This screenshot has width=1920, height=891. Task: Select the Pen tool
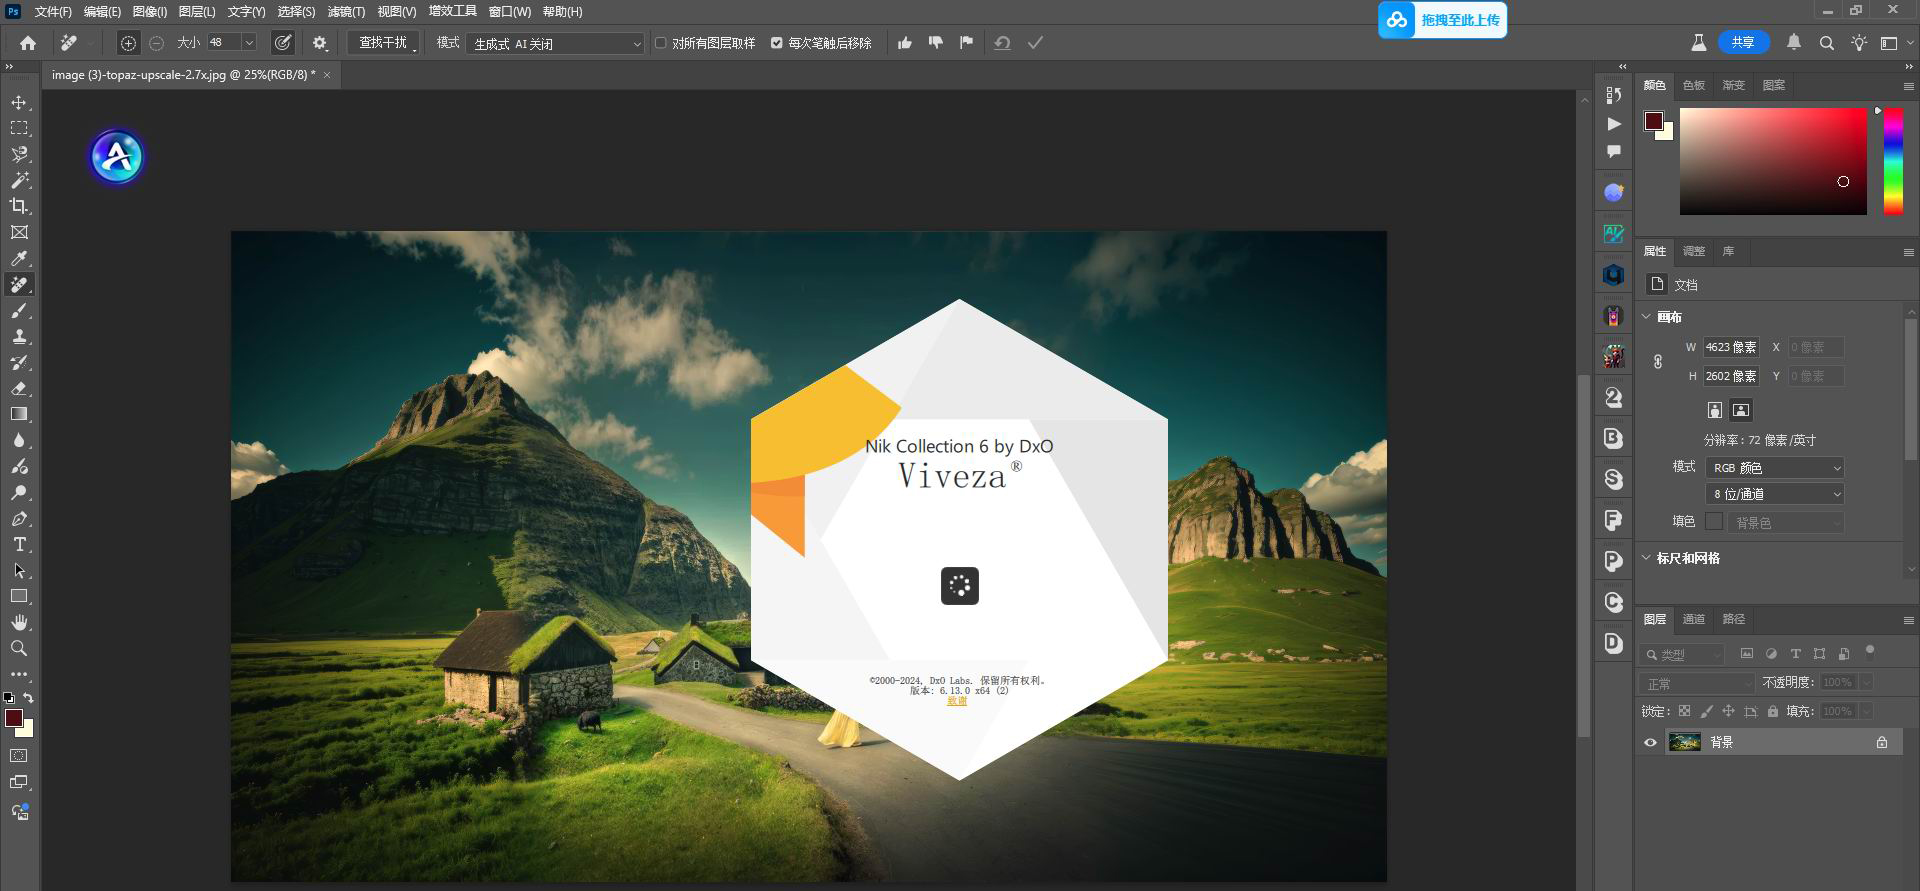[19, 519]
